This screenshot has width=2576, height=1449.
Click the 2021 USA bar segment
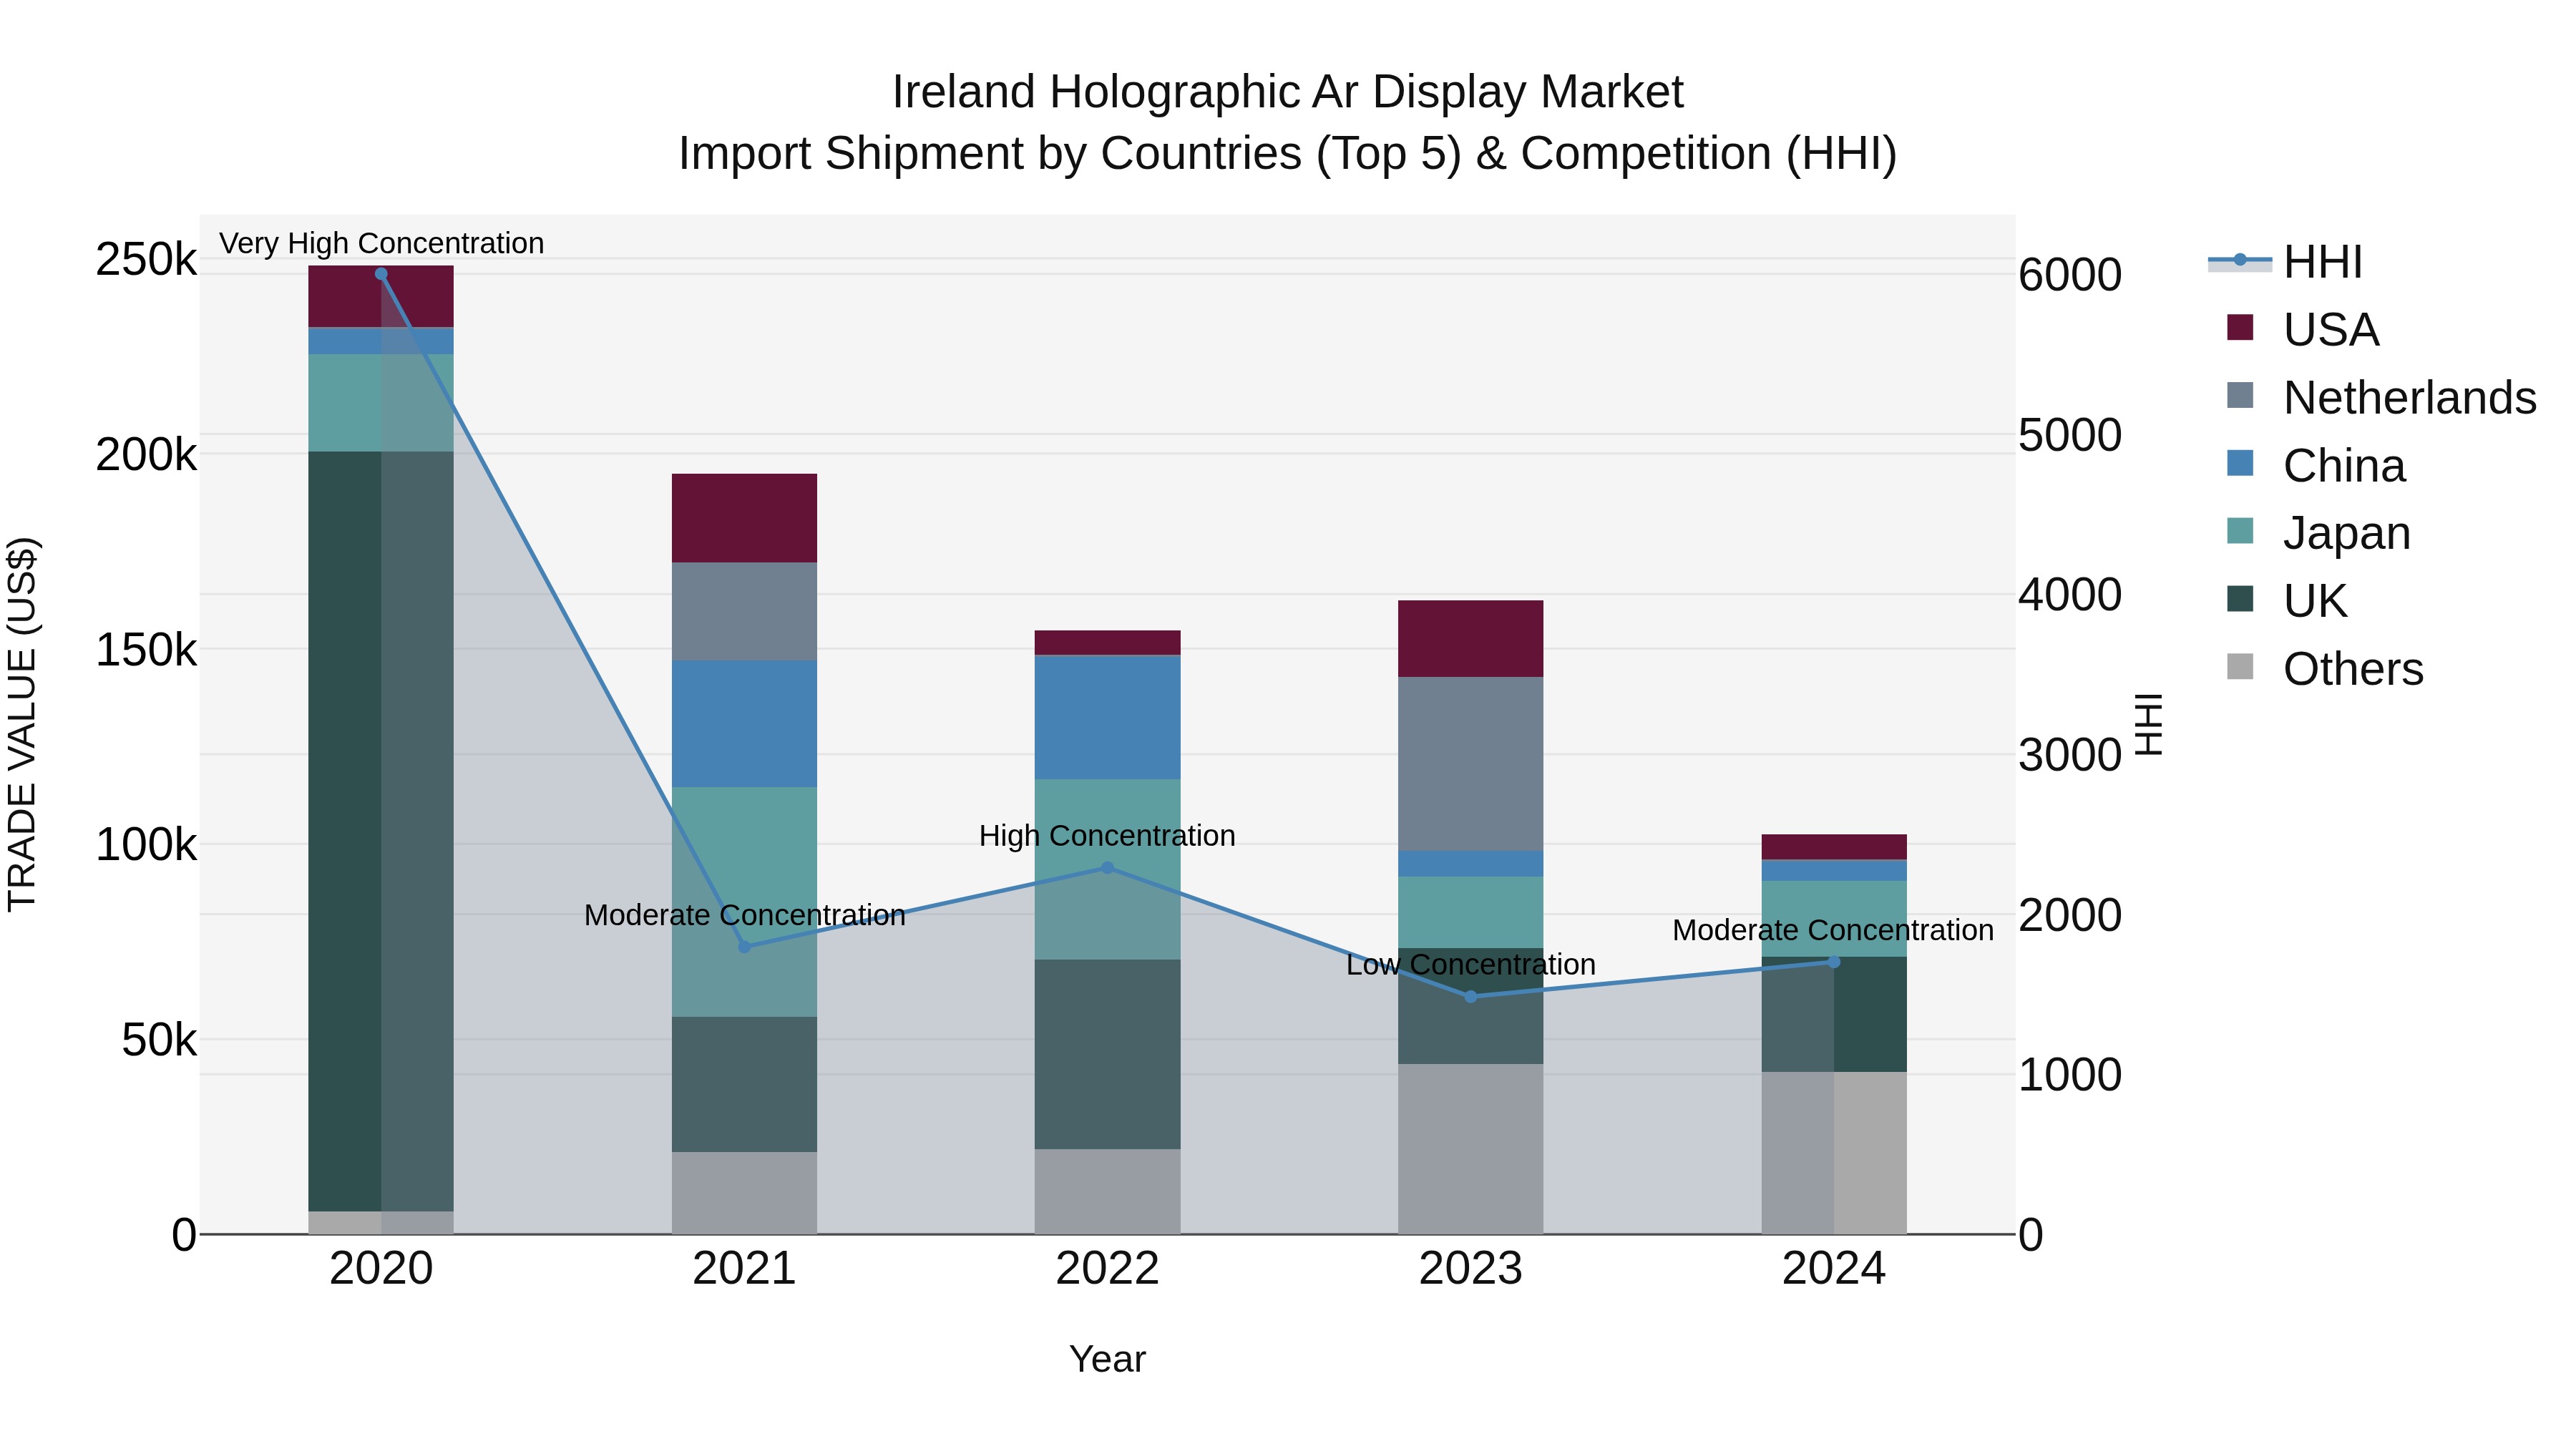click(744, 518)
